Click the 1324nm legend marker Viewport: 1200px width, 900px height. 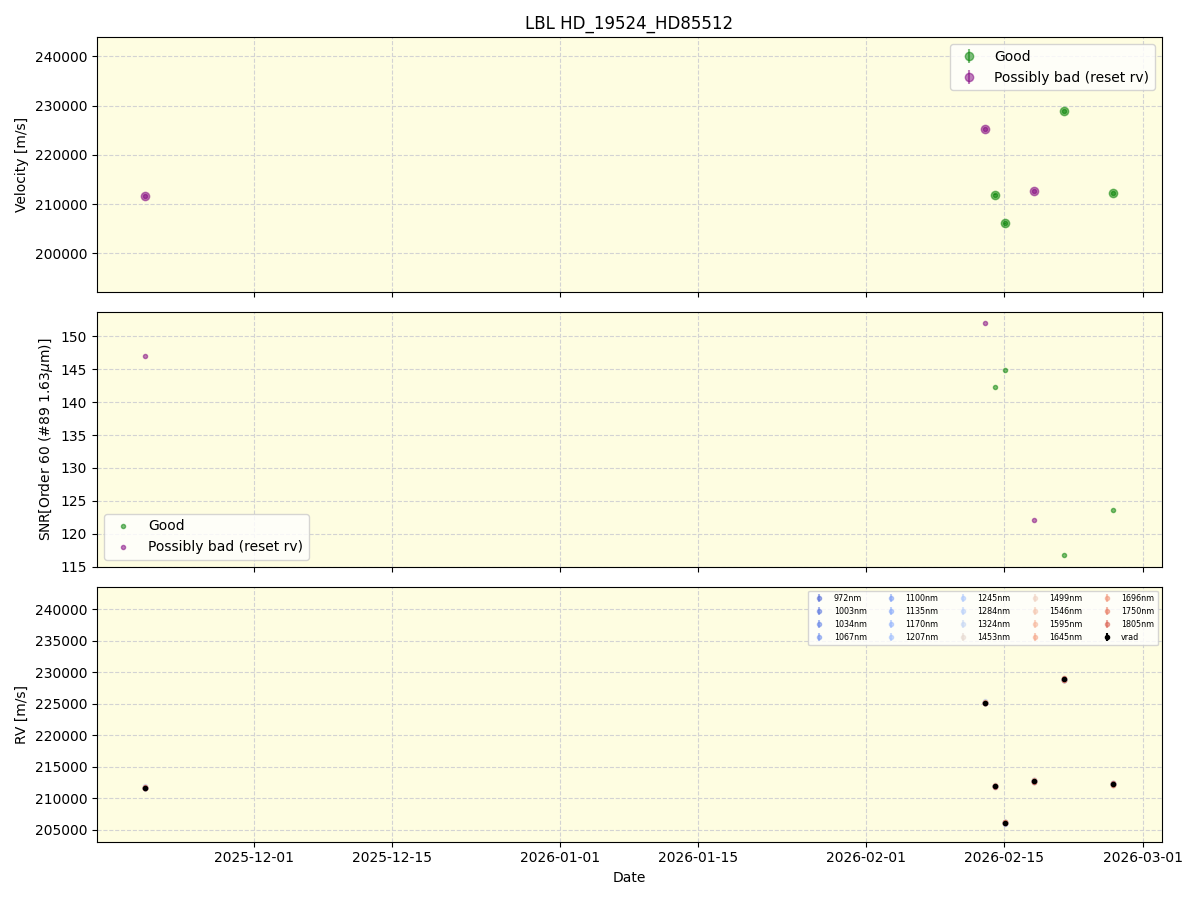click(963, 624)
